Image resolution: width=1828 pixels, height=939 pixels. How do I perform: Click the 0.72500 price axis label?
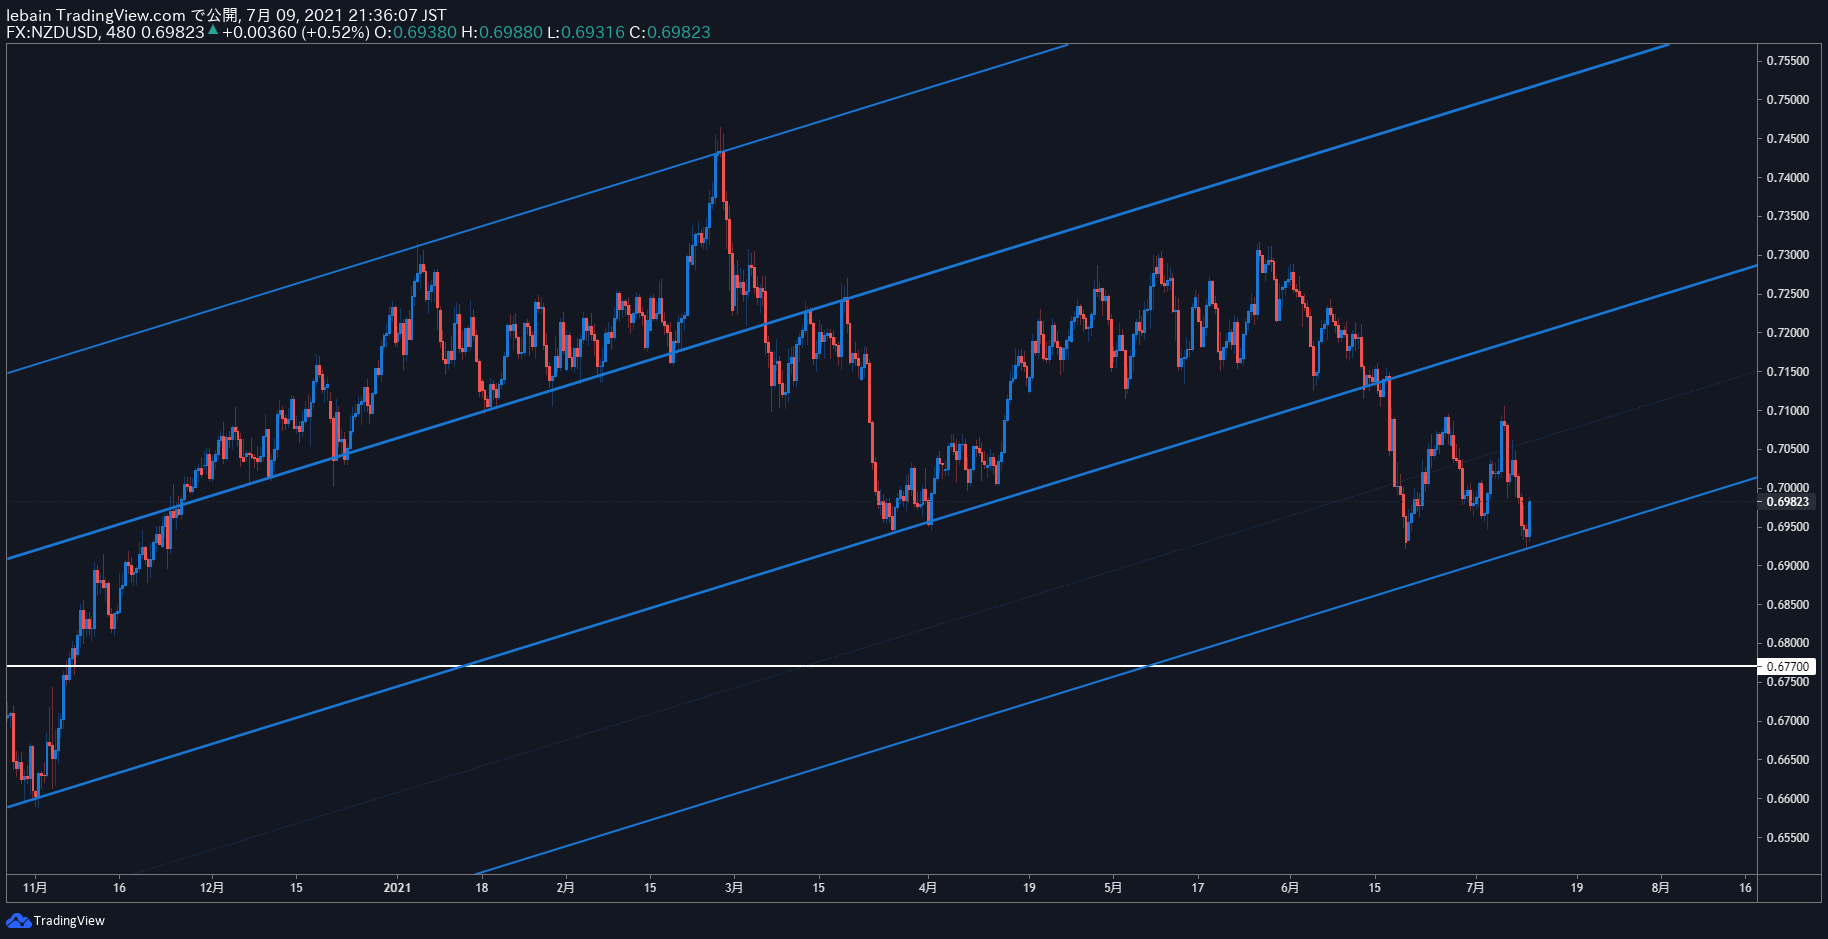pos(1787,294)
